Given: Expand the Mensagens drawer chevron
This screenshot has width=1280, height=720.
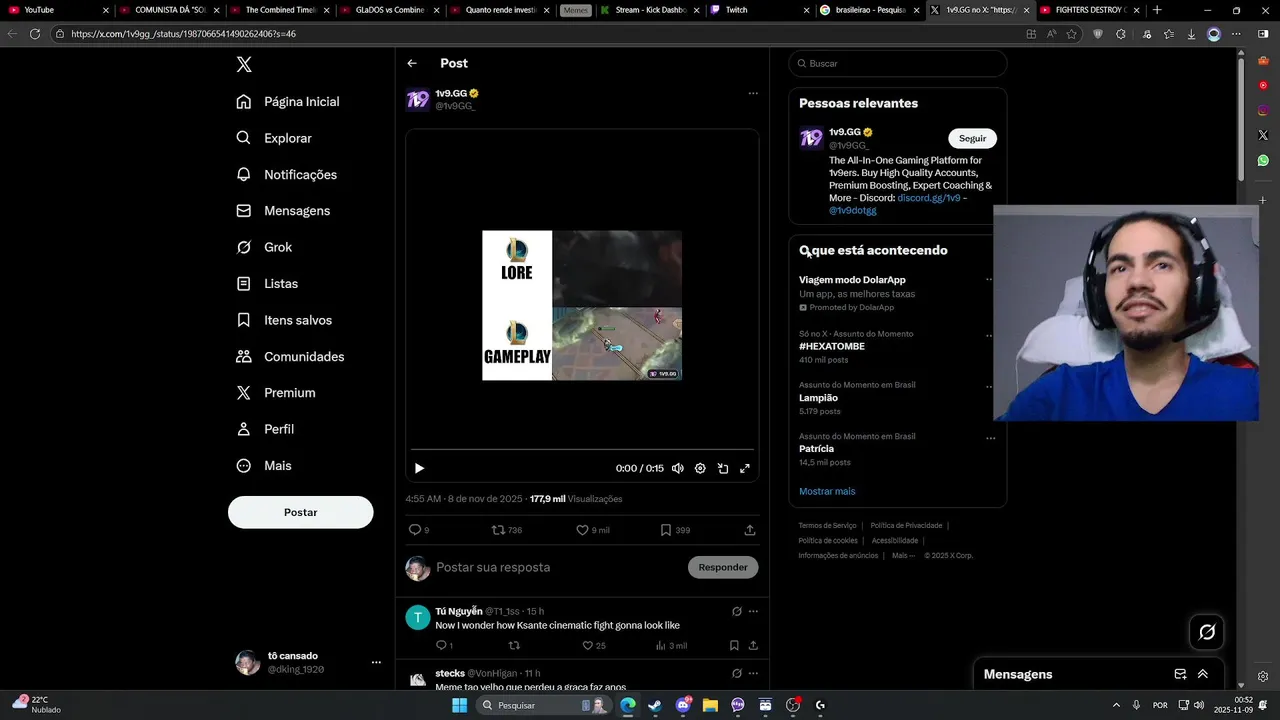Looking at the screenshot, I should click(1202, 674).
